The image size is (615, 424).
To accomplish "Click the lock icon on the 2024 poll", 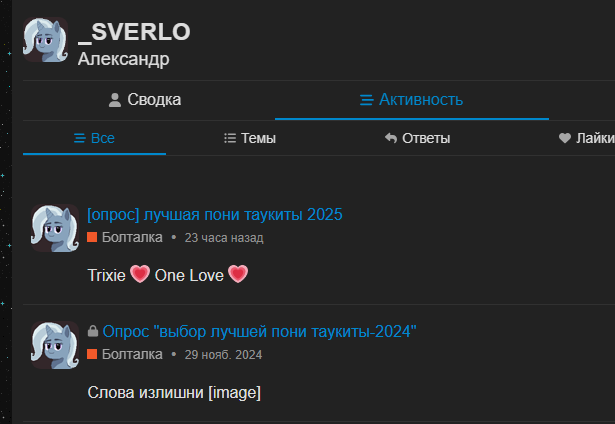I will click(x=93, y=331).
